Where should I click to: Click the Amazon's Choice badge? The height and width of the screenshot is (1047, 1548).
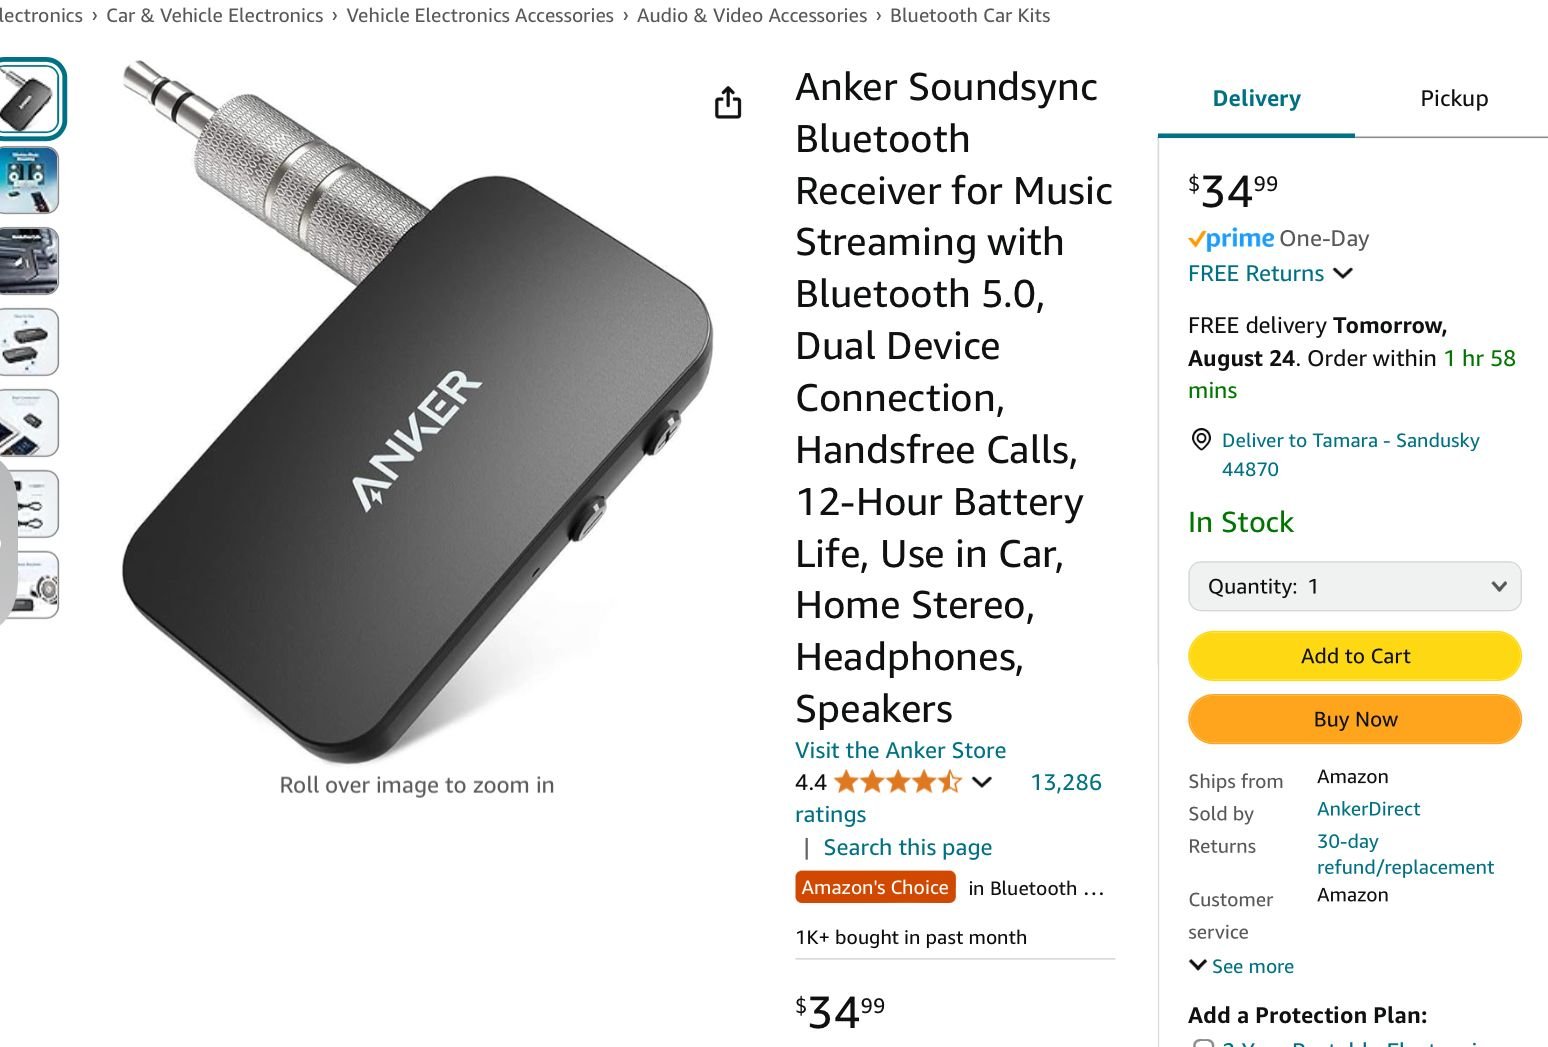pyautogui.click(x=875, y=887)
